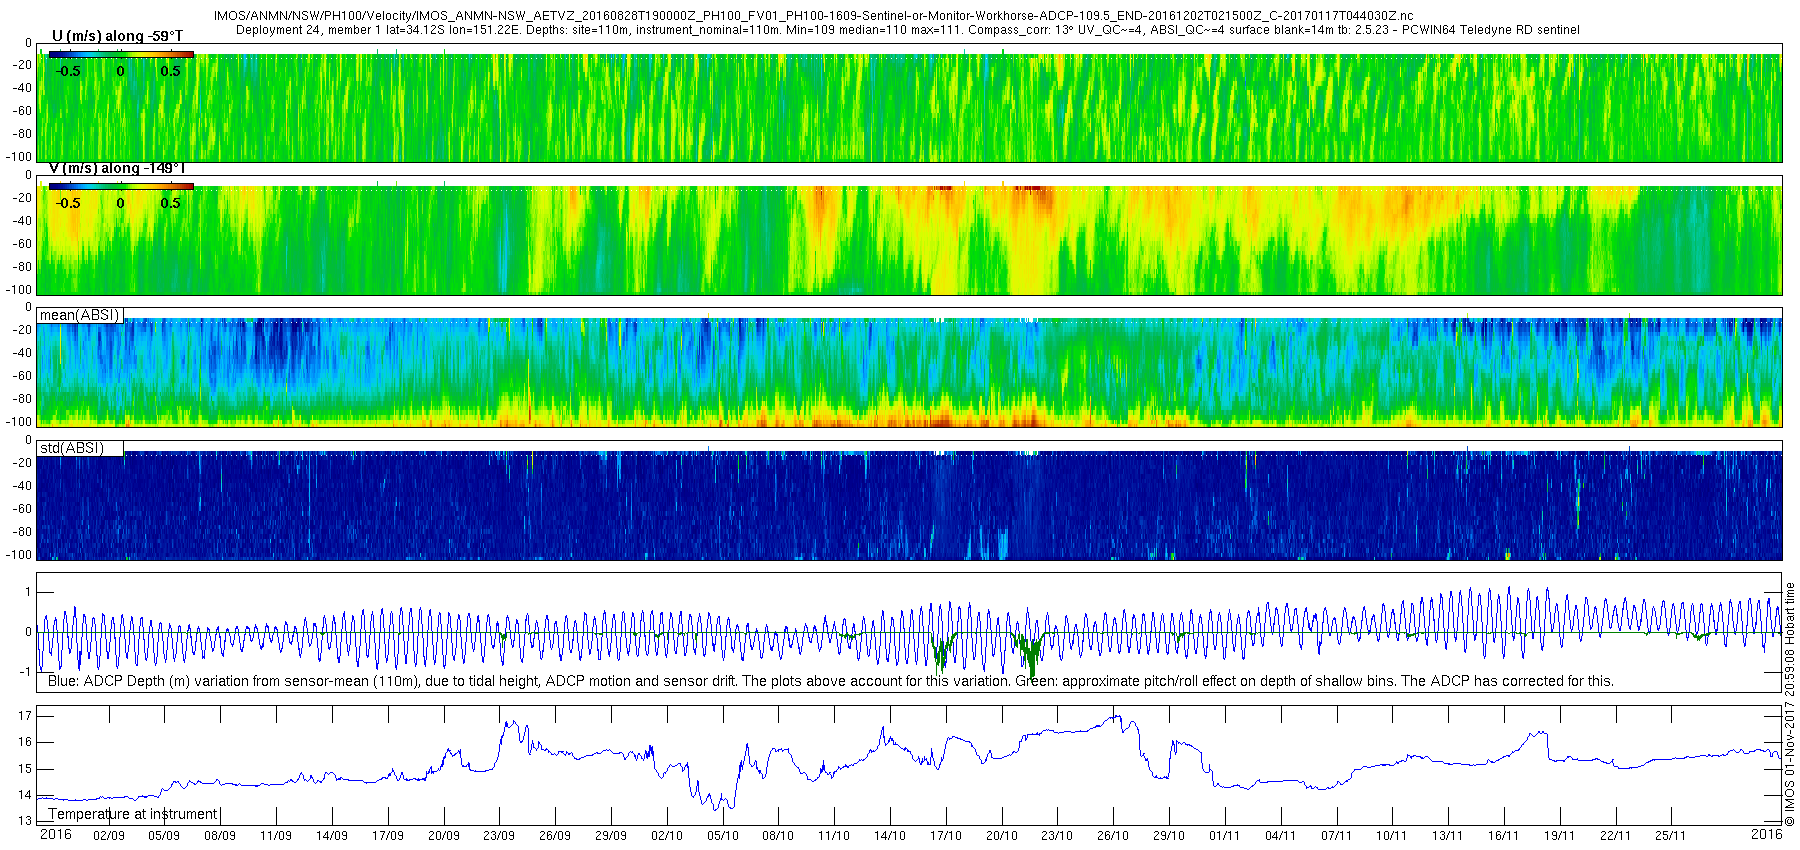Click the "26/10" date tick label
Image resolution: width=1800 pixels, height=850 pixels.
click(x=1113, y=836)
